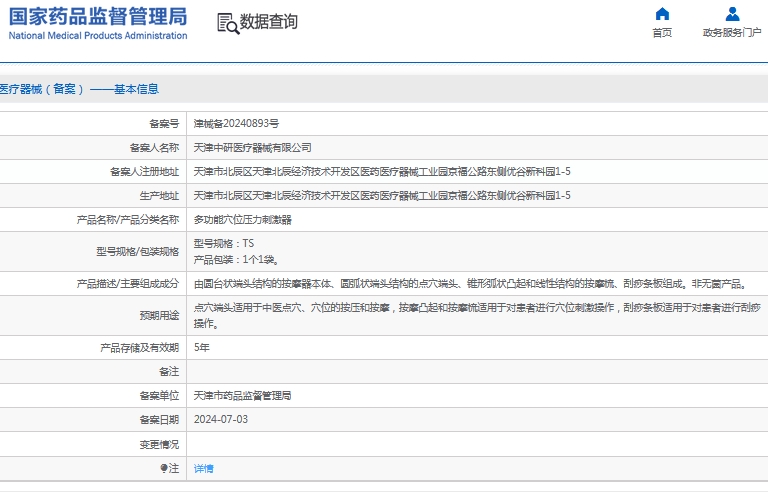Click the 预期用途 intended use value text

[x=477, y=316]
